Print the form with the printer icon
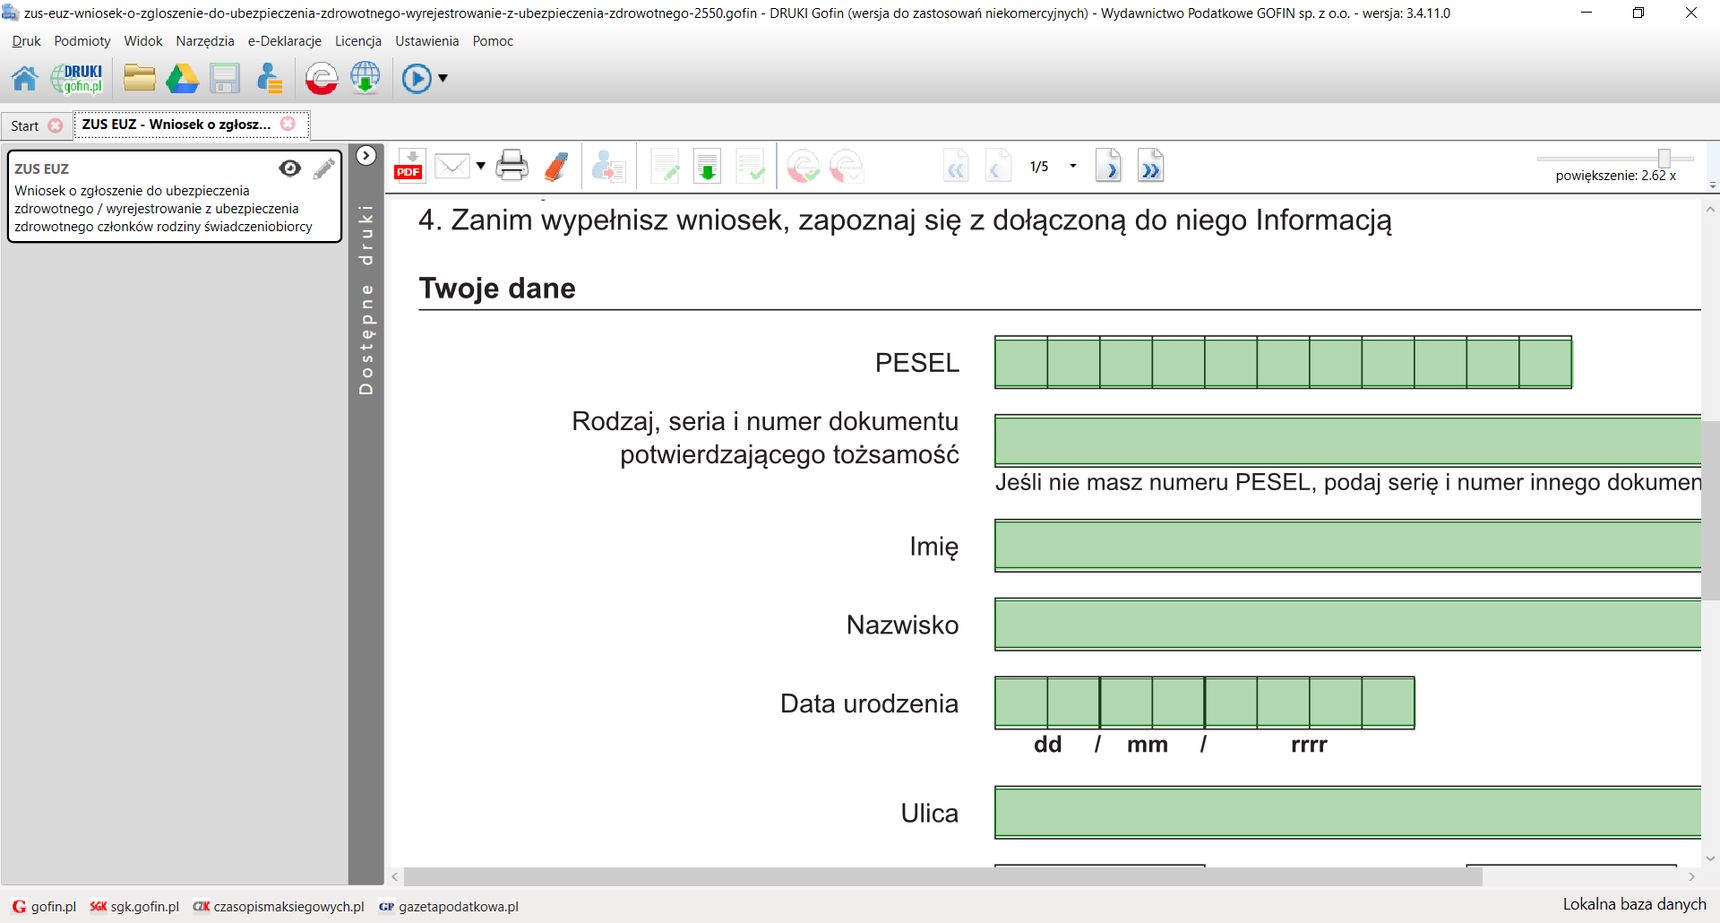The width and height of the screenshot is (1720, 923). [512, 166]
